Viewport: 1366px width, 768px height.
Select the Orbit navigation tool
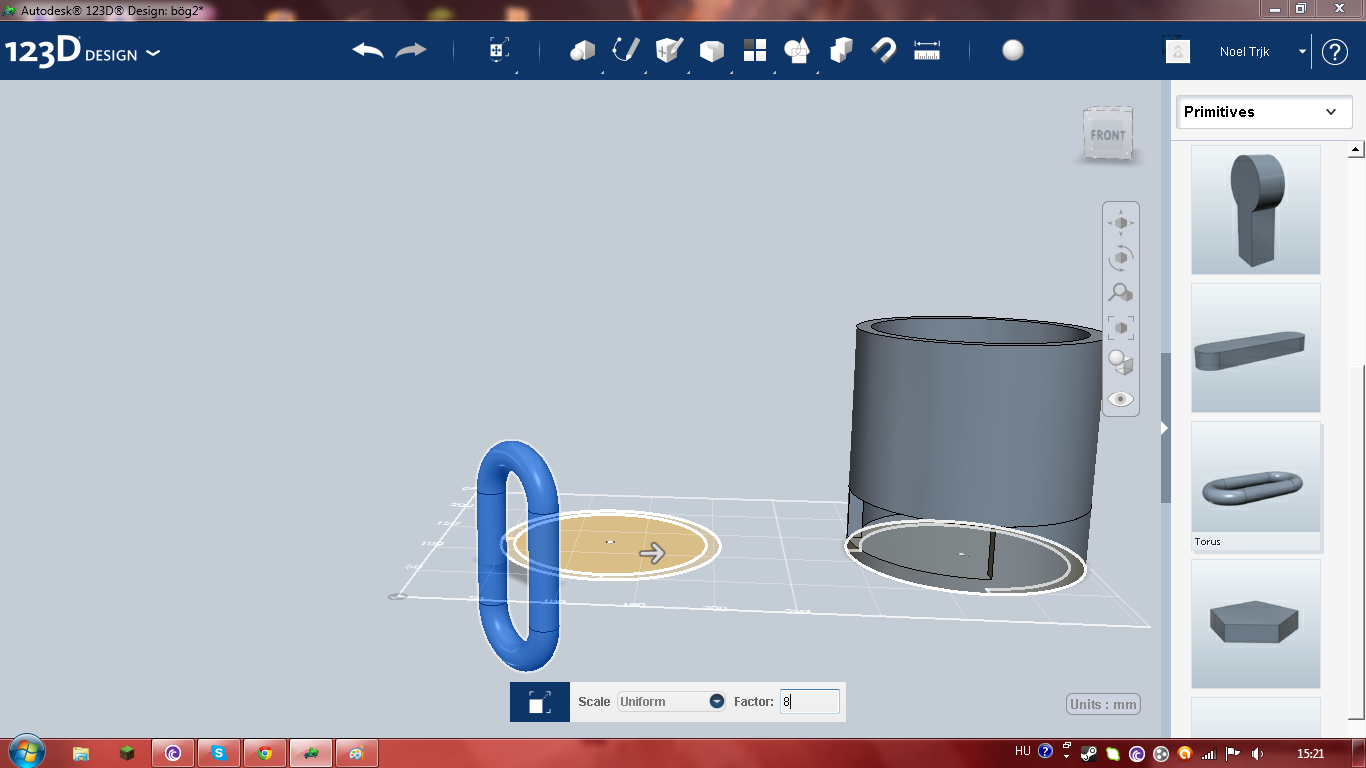tap(1121, 258)
